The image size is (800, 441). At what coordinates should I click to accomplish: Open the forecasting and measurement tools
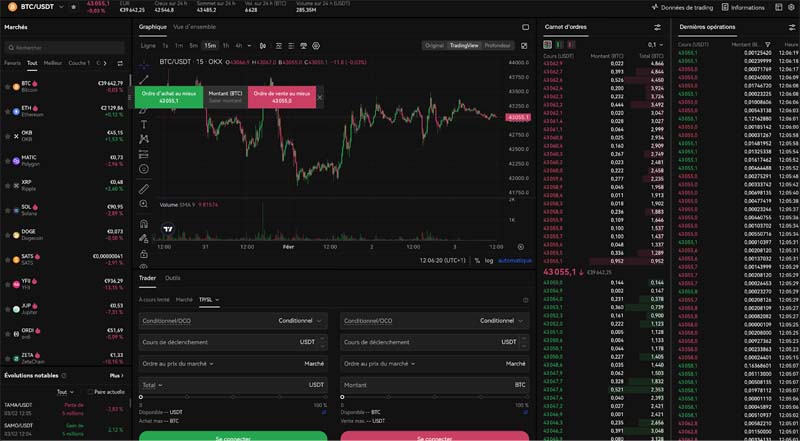pos(144,154)
